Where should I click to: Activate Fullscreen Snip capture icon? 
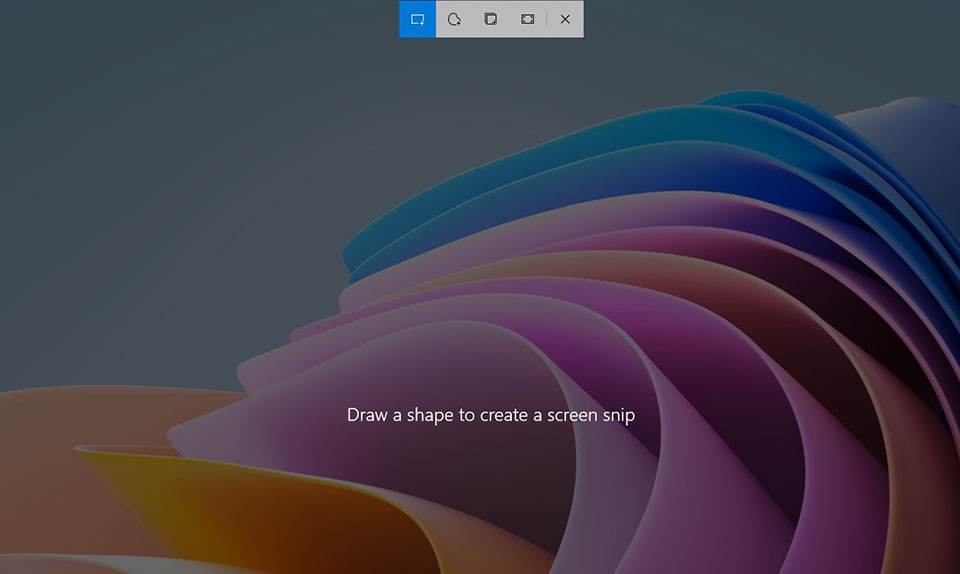[x=527, y=19]
